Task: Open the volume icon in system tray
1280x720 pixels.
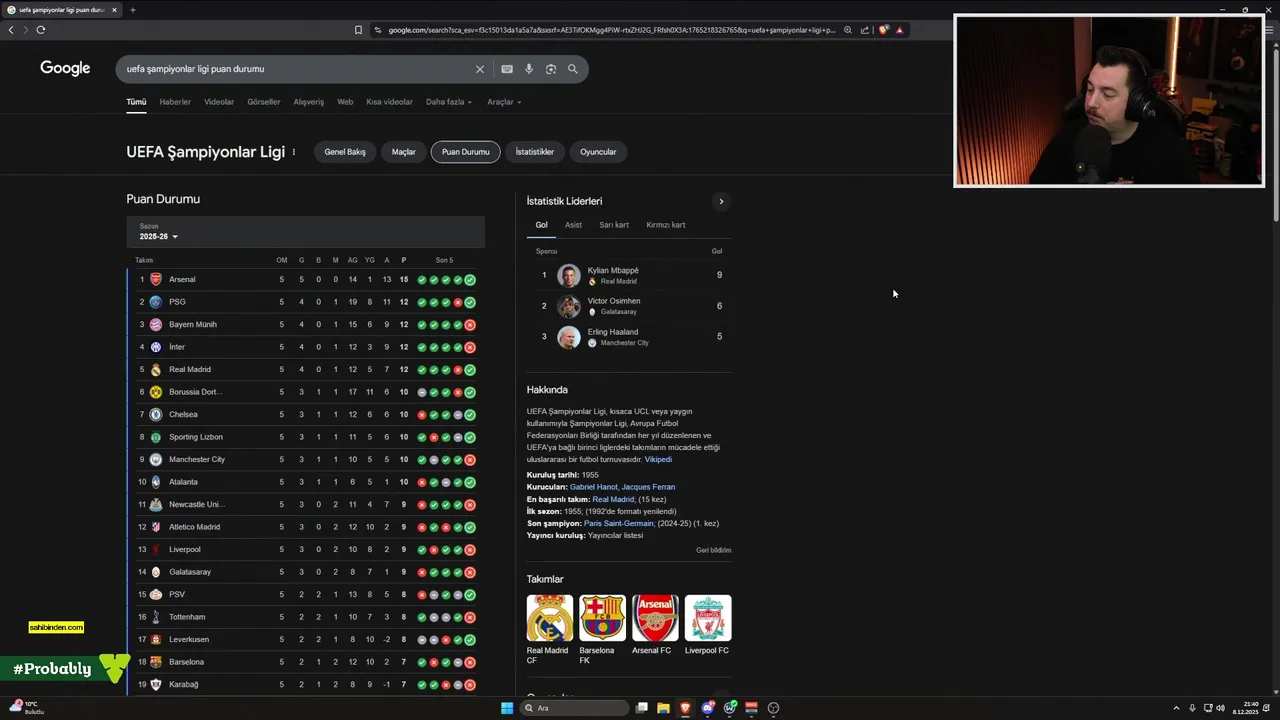Action: point(1220,708)
